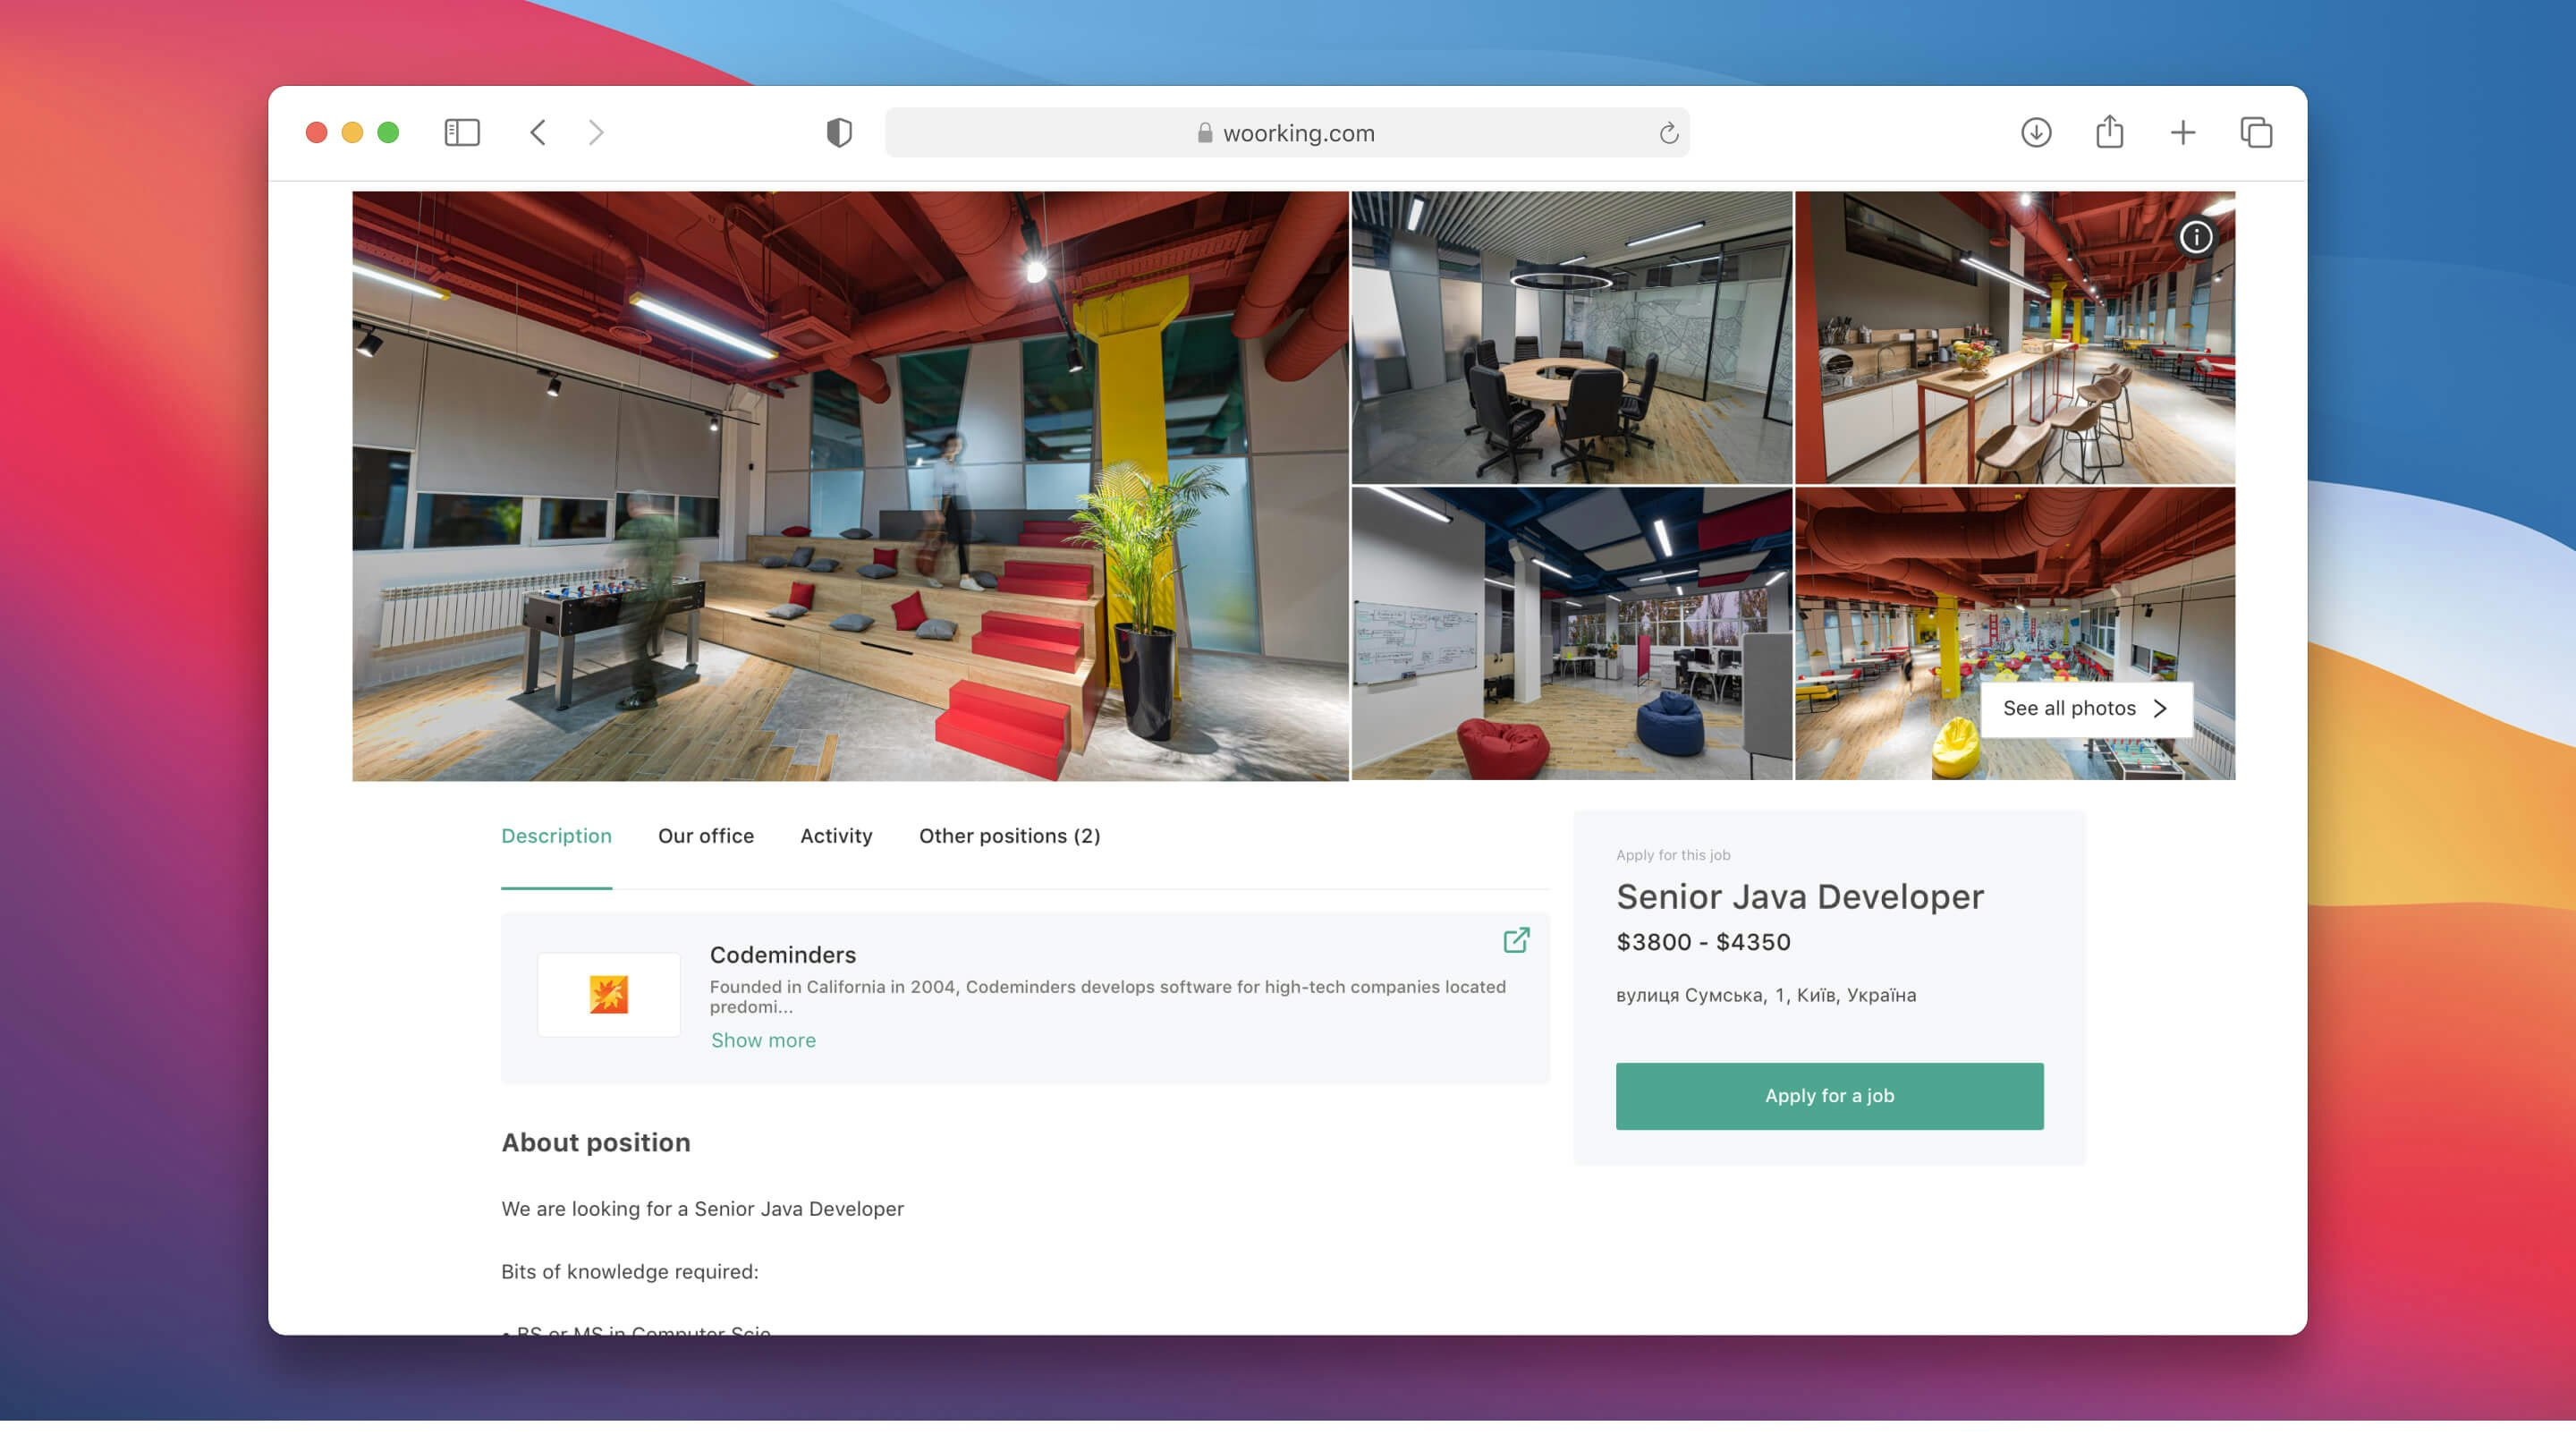Show the downloads list
Viewport: 2576px width, 1443px height.
pos(2035,133)
